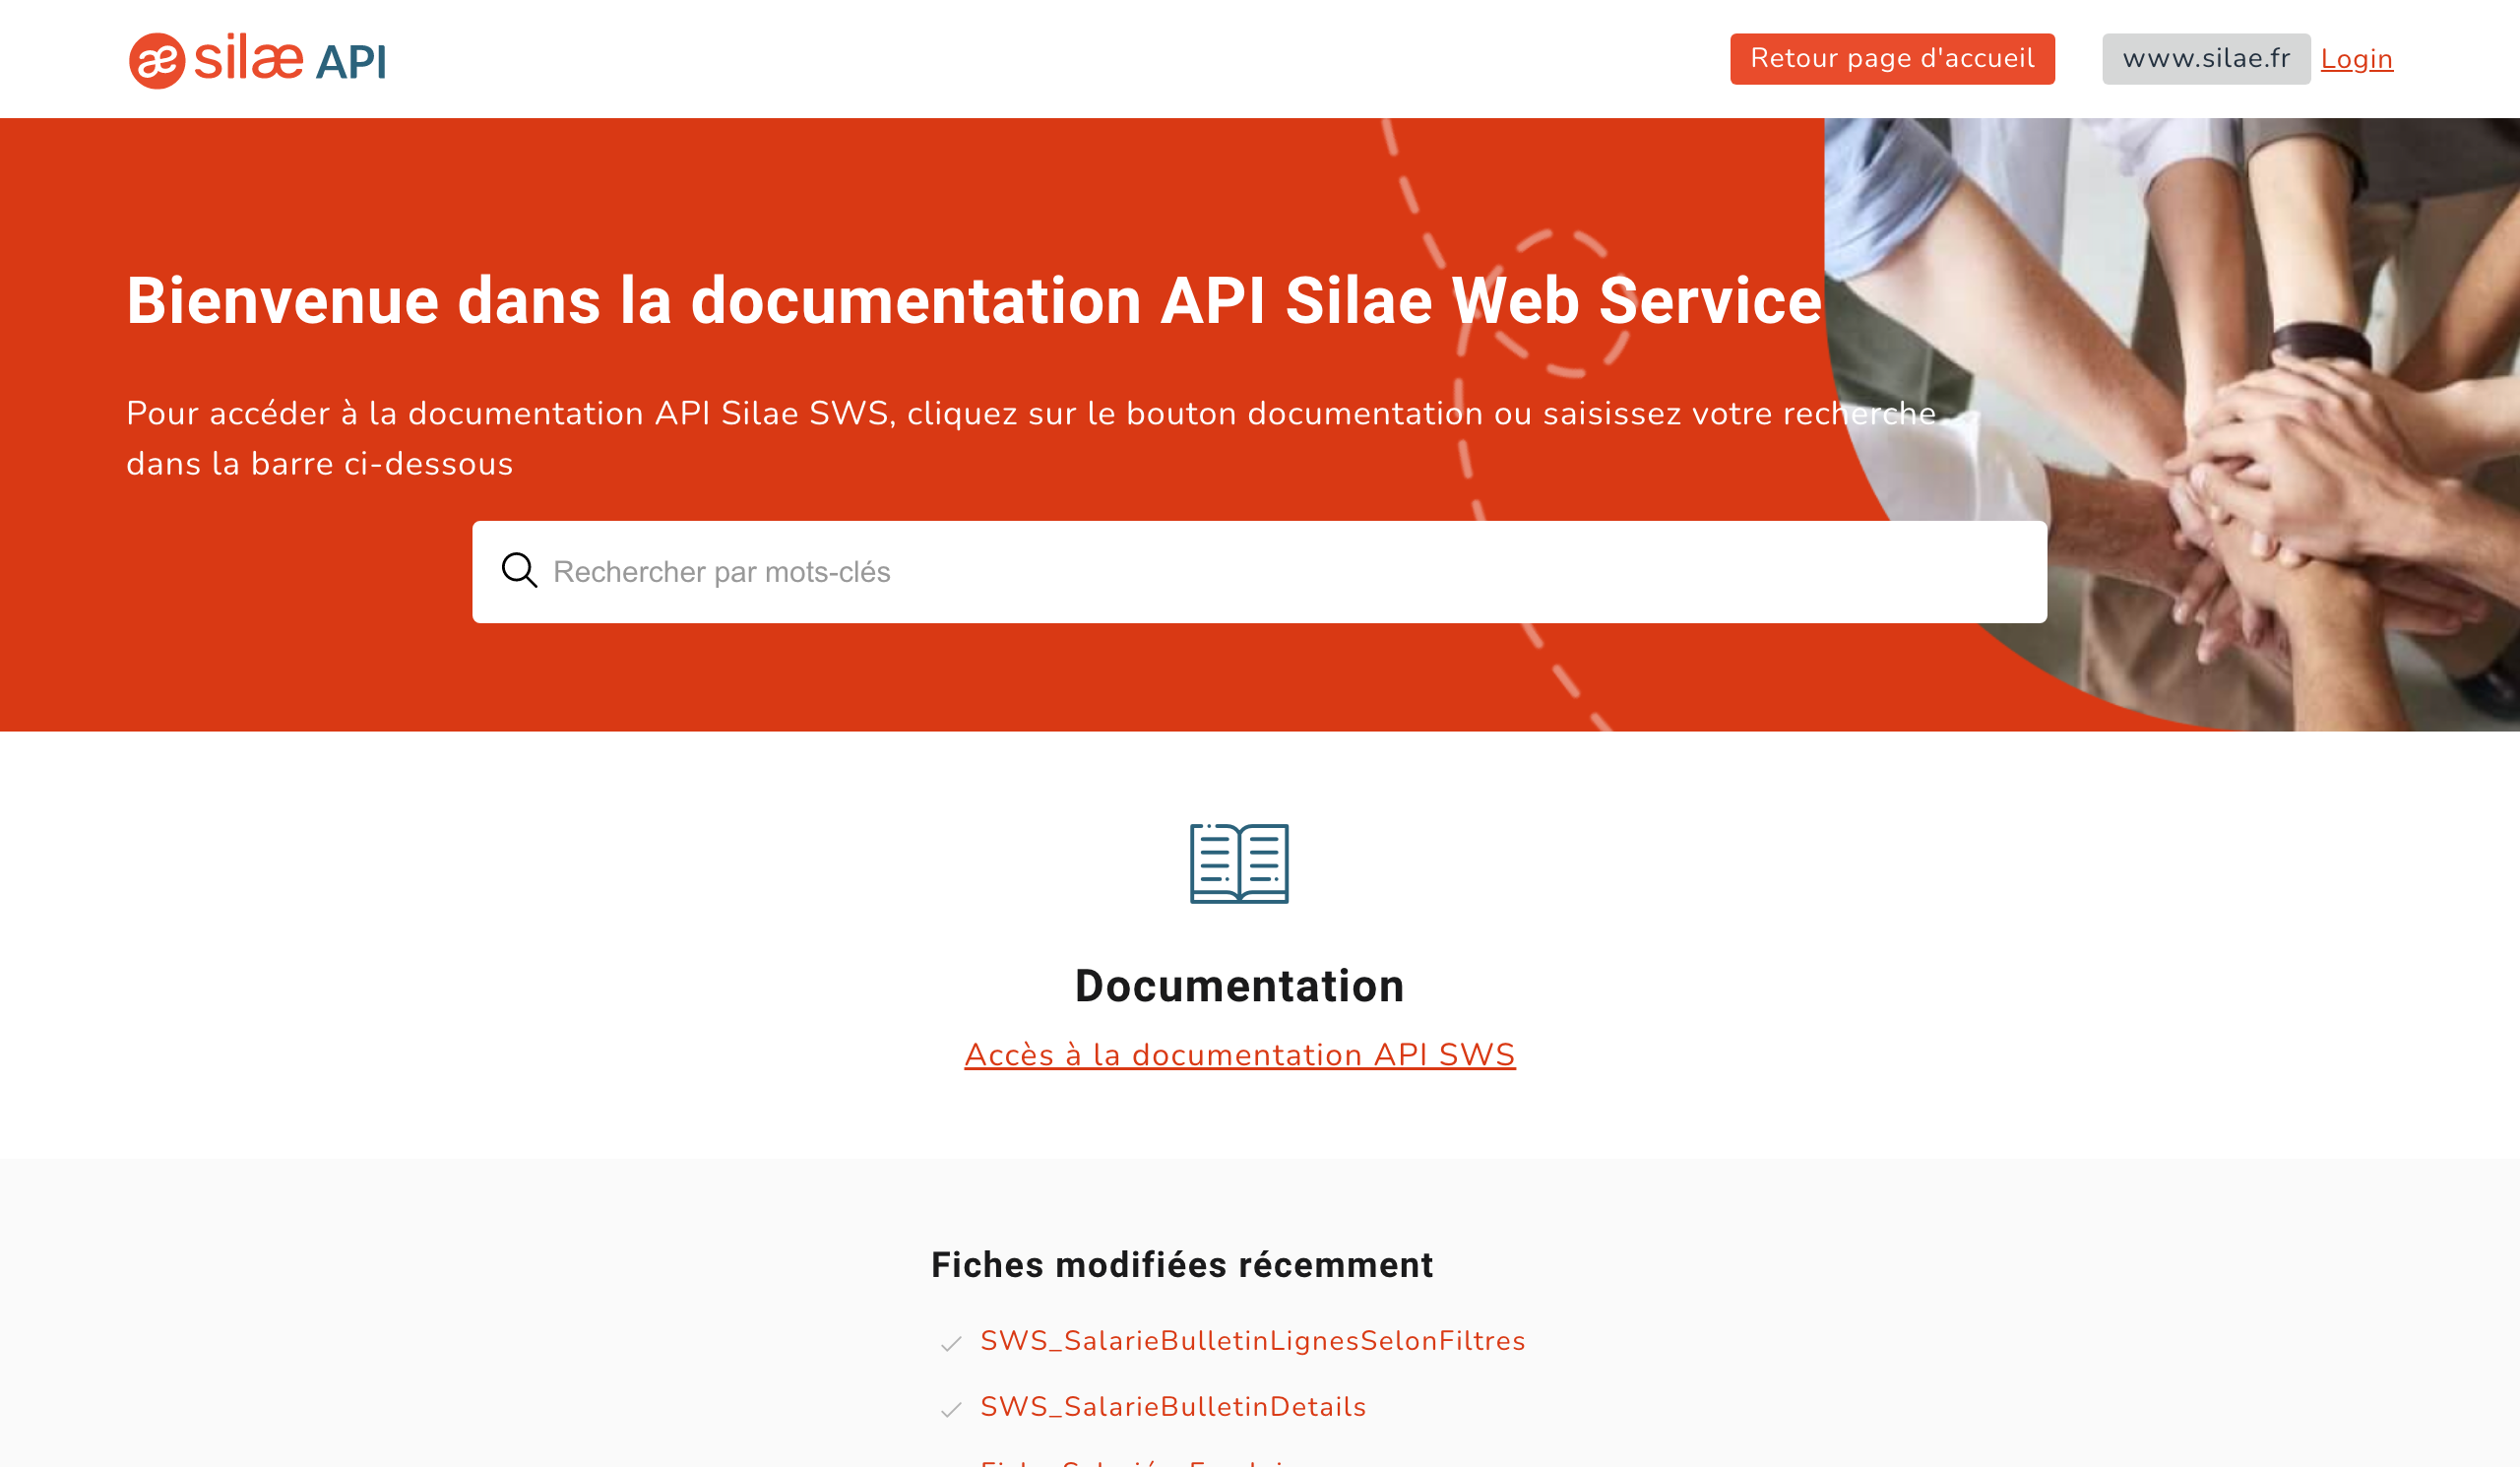2520x1467 pixels.
Task: Click the Documentation heading
Action: [1239, 986]
